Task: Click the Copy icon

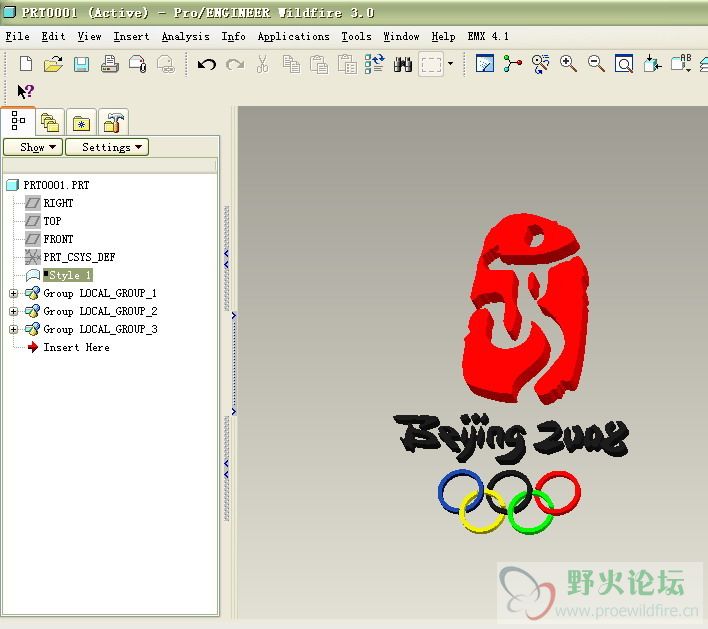Action: click(x=291, y=64)
